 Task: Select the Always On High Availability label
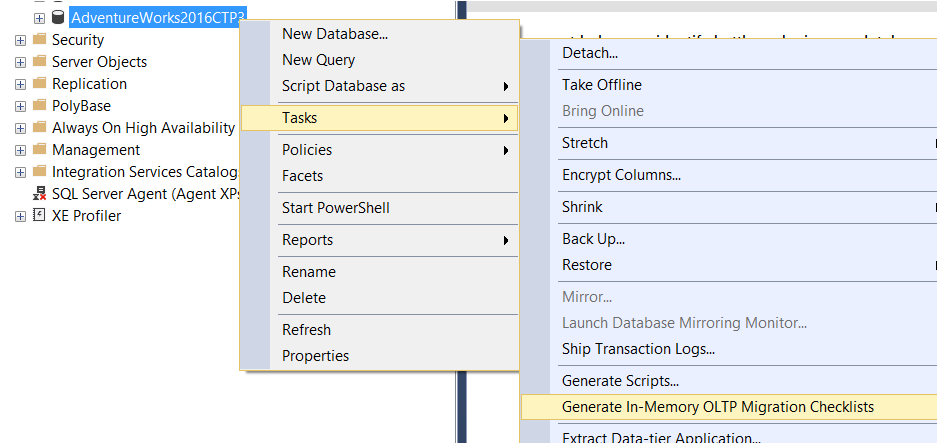pyautogui.click(x=144, y=128)
